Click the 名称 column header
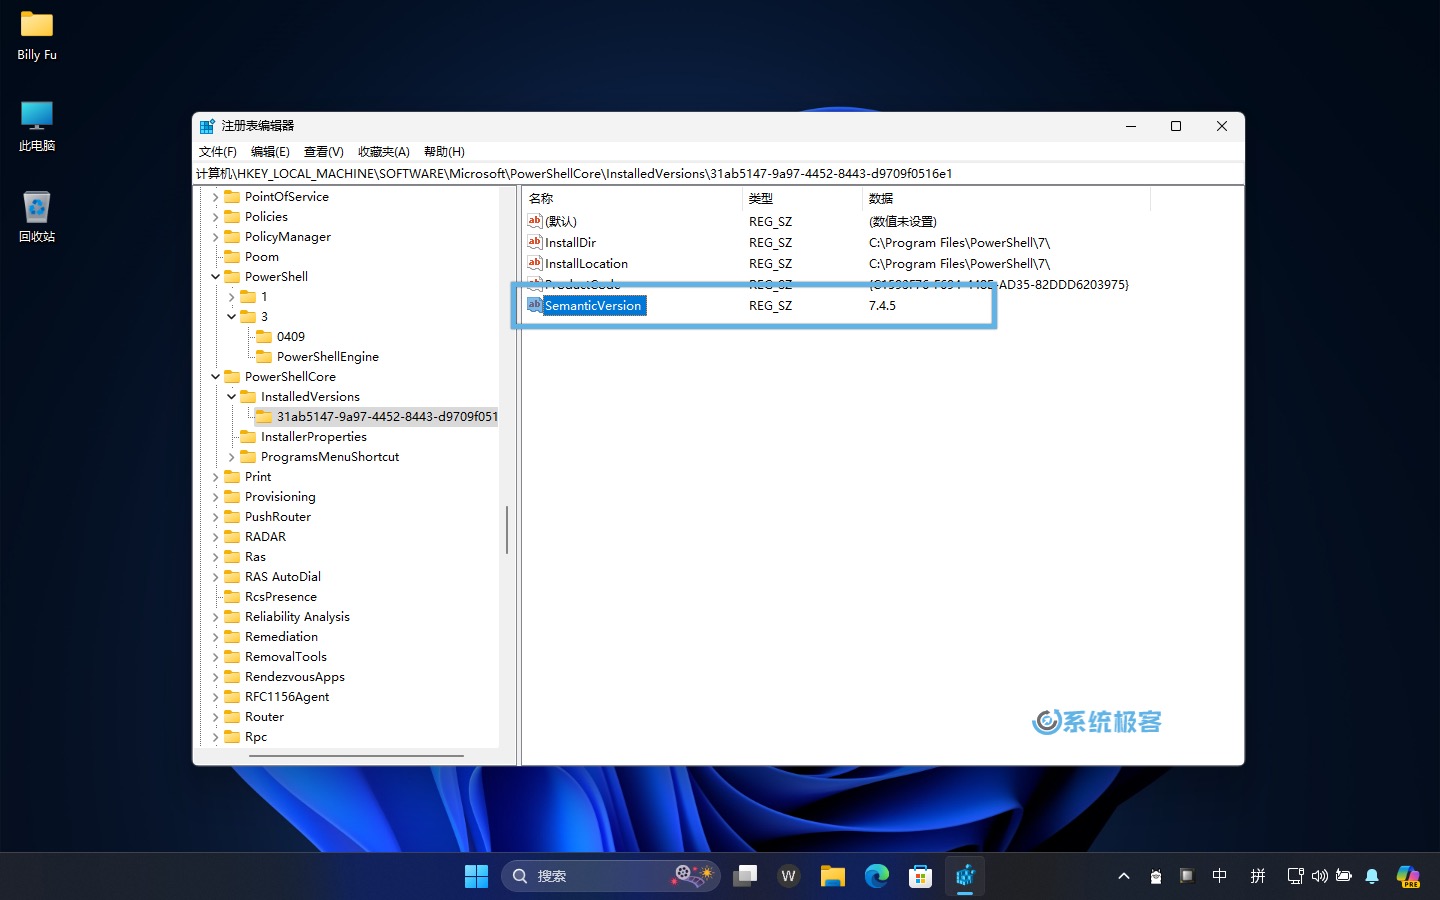Viewport: 1440px width, 900px height. (x=632, y=199)
